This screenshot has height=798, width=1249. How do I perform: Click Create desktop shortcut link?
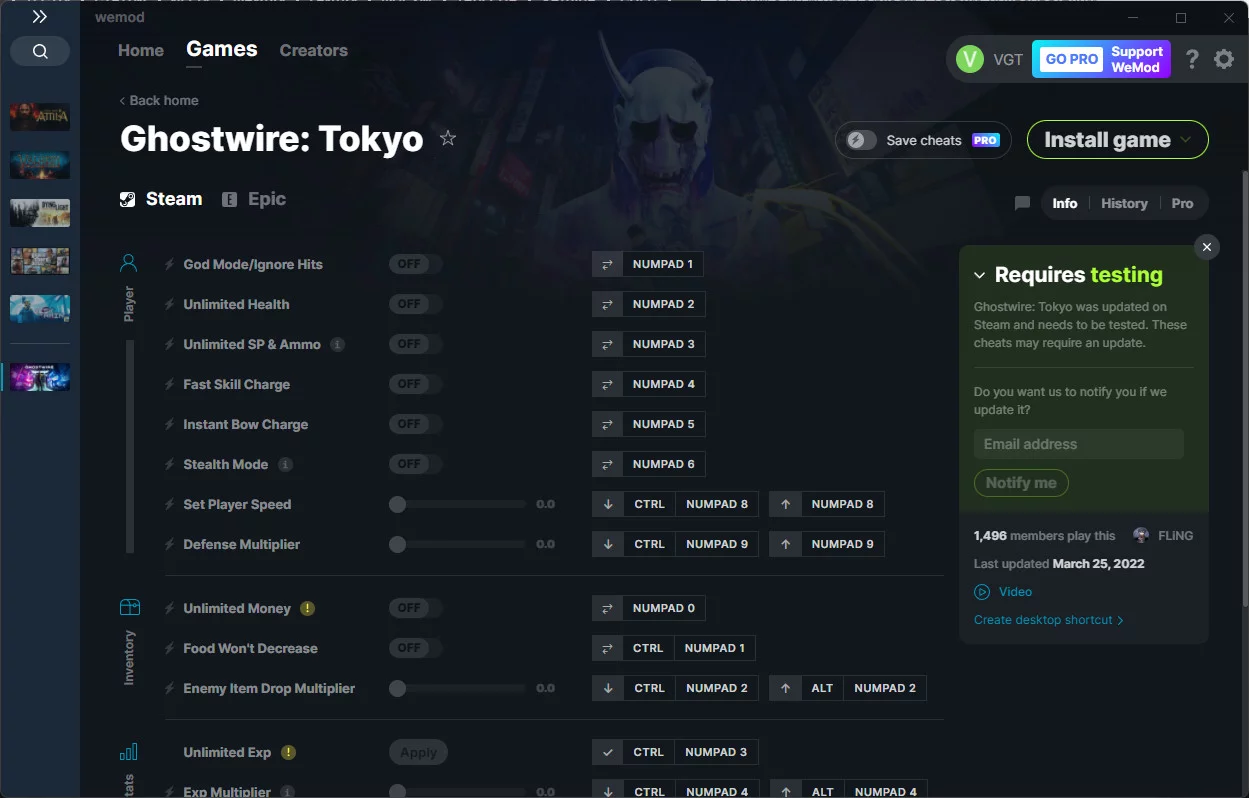click(x=1049, y=620)
